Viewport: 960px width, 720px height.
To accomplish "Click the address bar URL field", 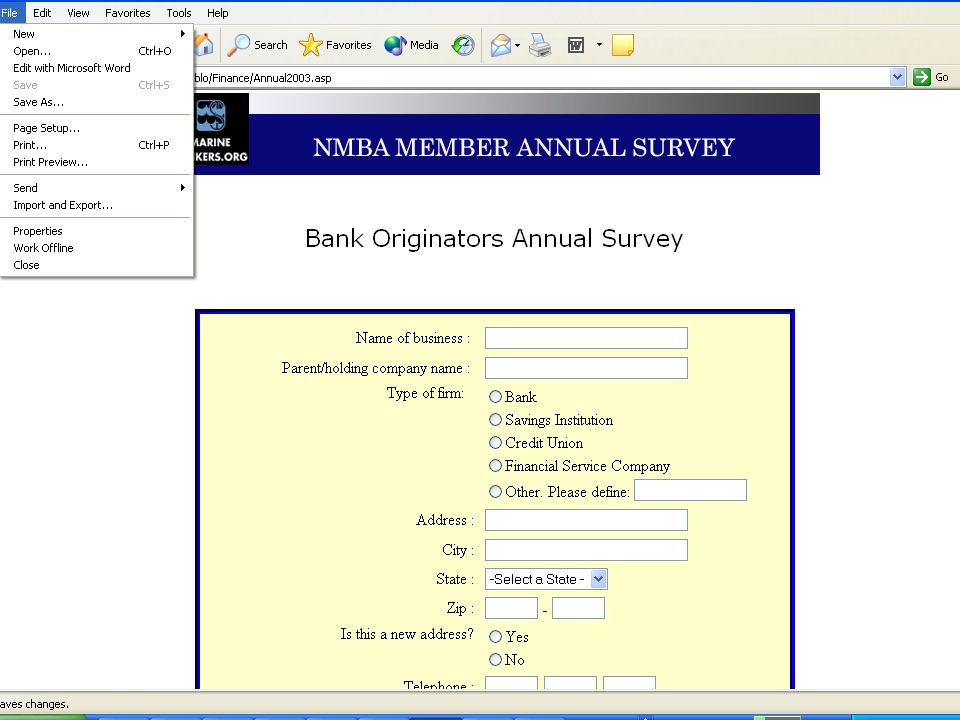I will click(x=541, y=78).
